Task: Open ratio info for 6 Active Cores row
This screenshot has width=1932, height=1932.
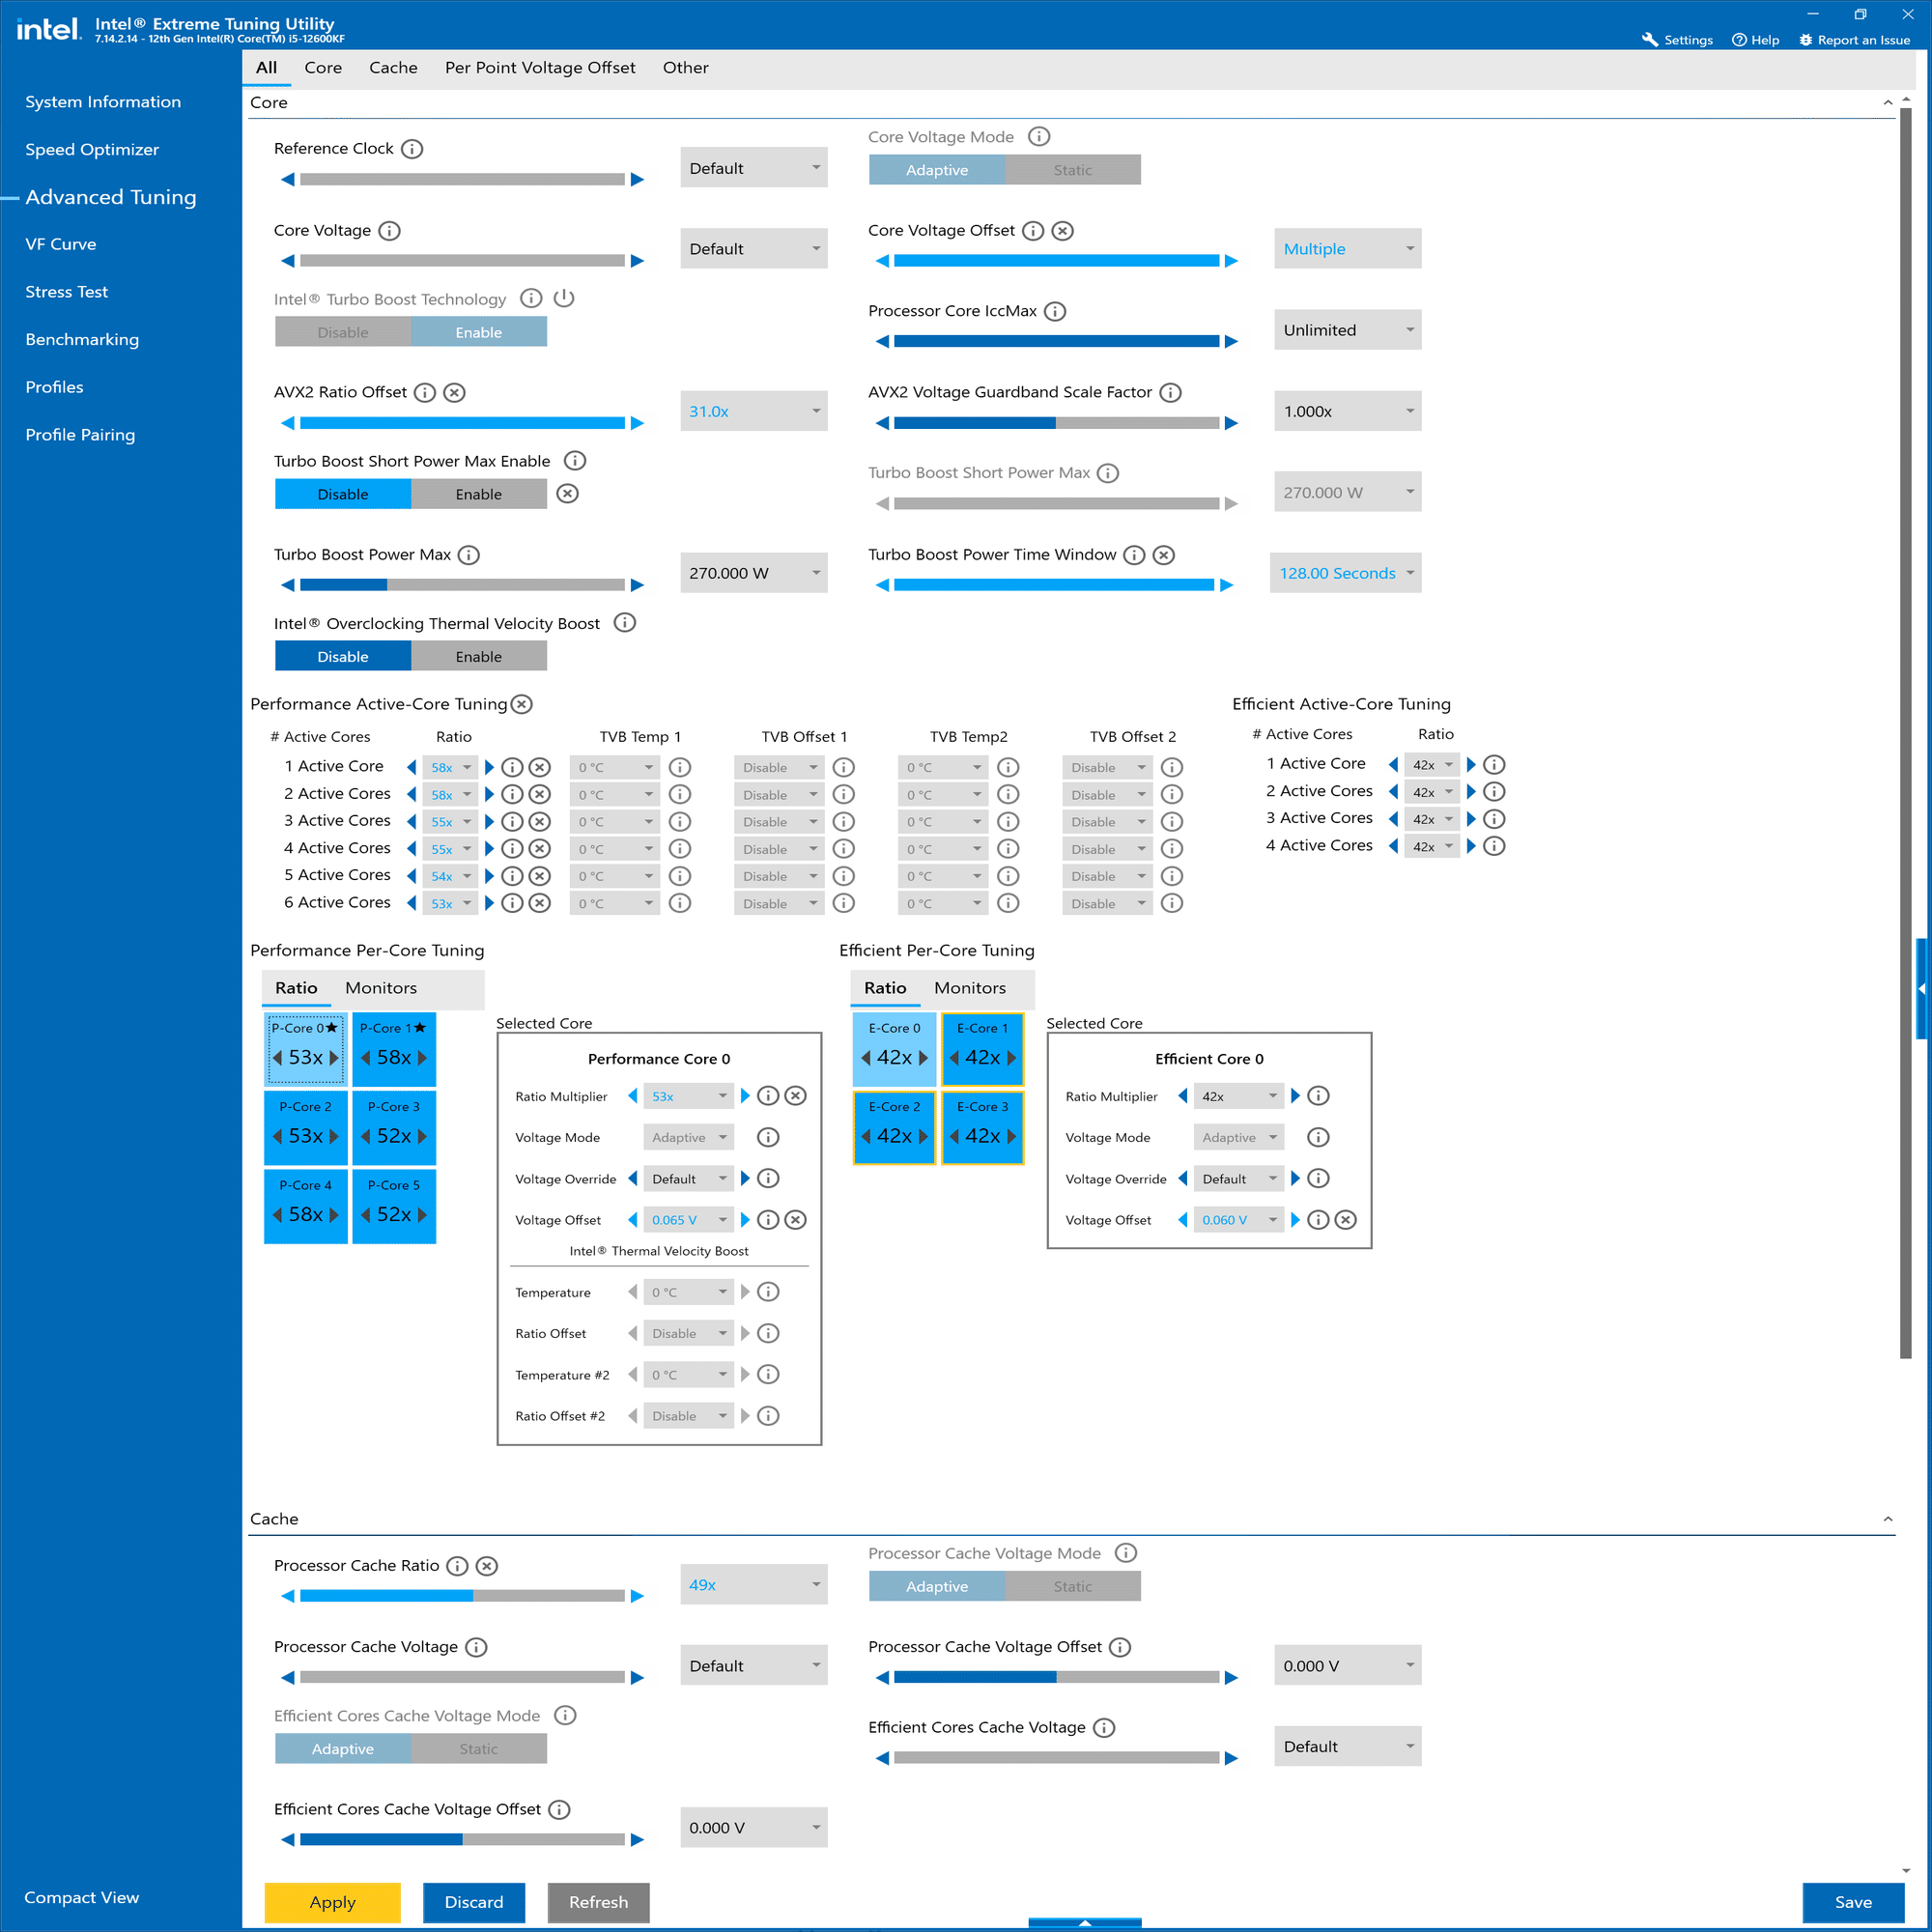Action: 512,903
